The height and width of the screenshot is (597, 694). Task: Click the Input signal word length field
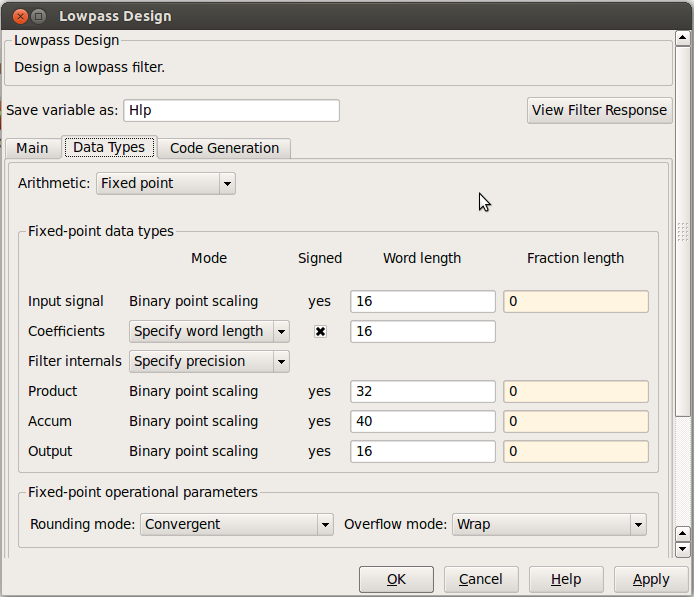click(x=422, y=301)
